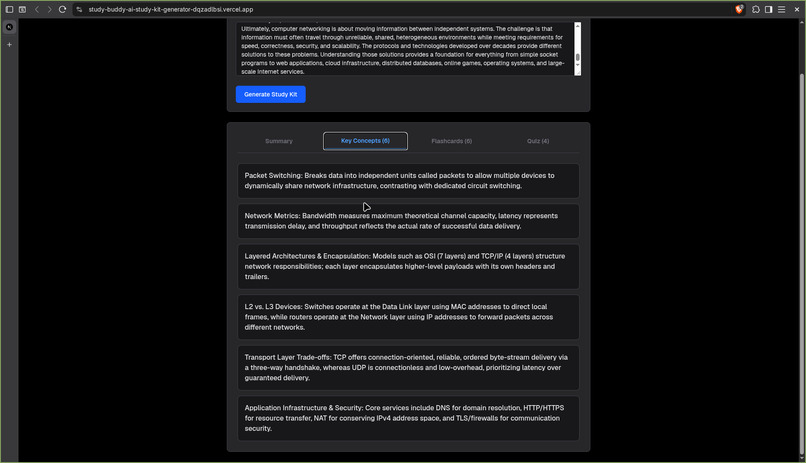Click the textarea scroll up arrow
Screen dimensions: 806x463
[578, 25]
